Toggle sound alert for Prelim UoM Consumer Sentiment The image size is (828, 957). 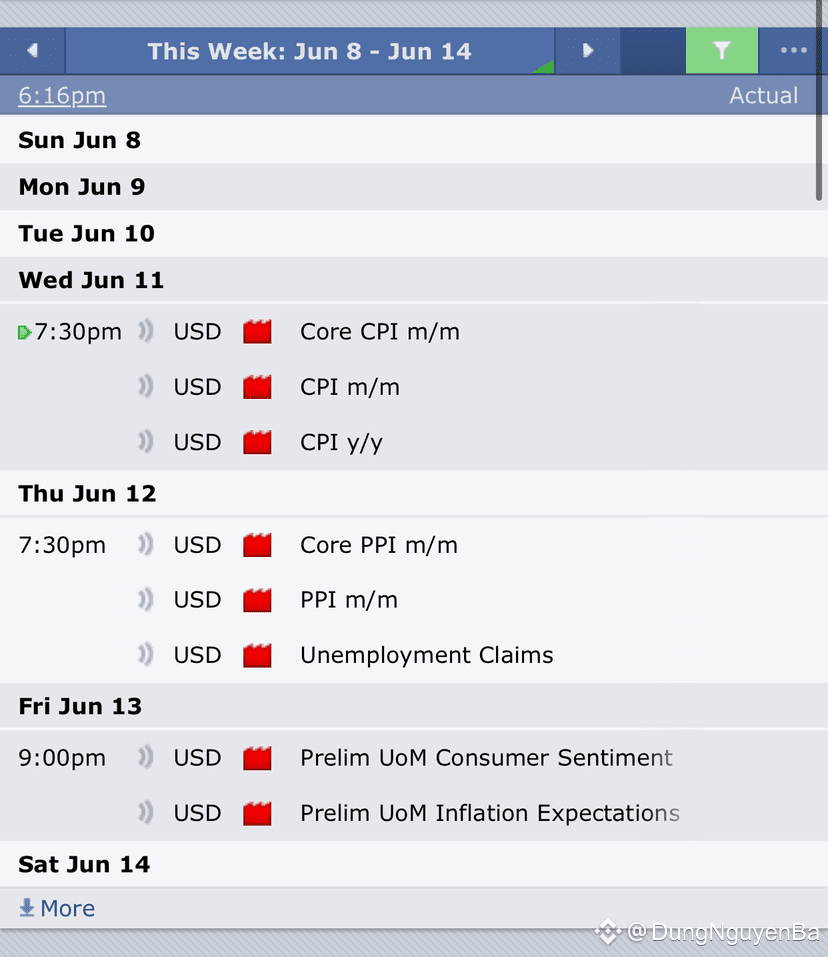coord(146,758)
